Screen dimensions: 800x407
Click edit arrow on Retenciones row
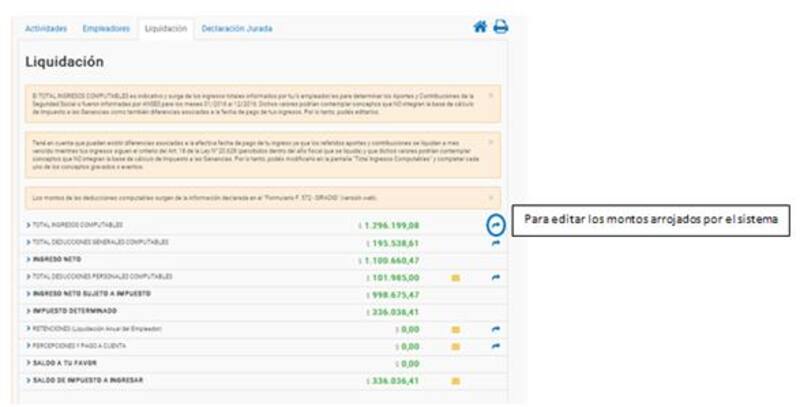(x=495, y=328)
